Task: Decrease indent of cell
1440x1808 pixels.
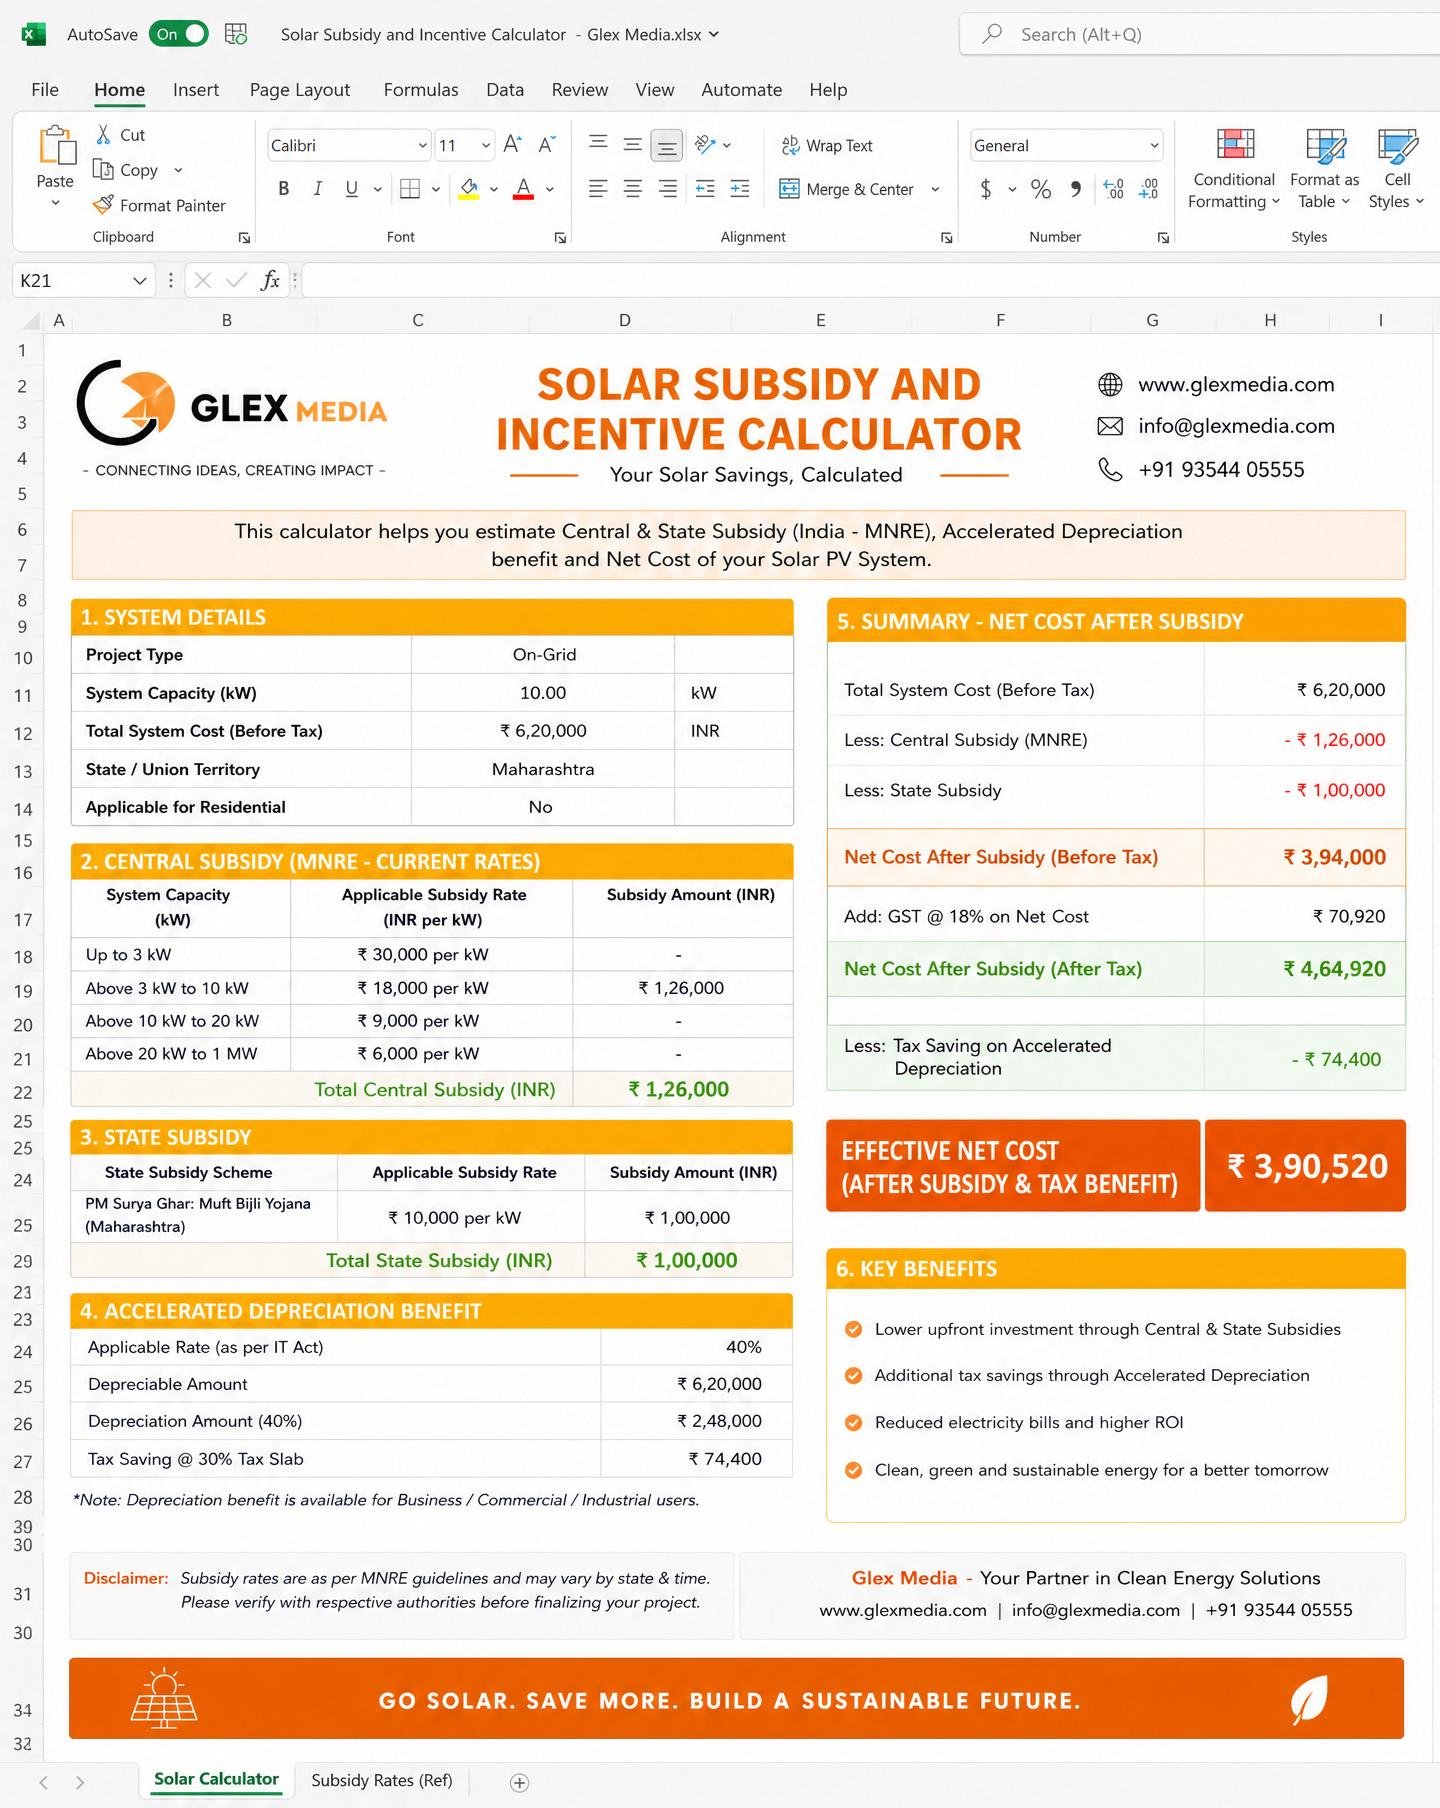Action: click(705, 189)
